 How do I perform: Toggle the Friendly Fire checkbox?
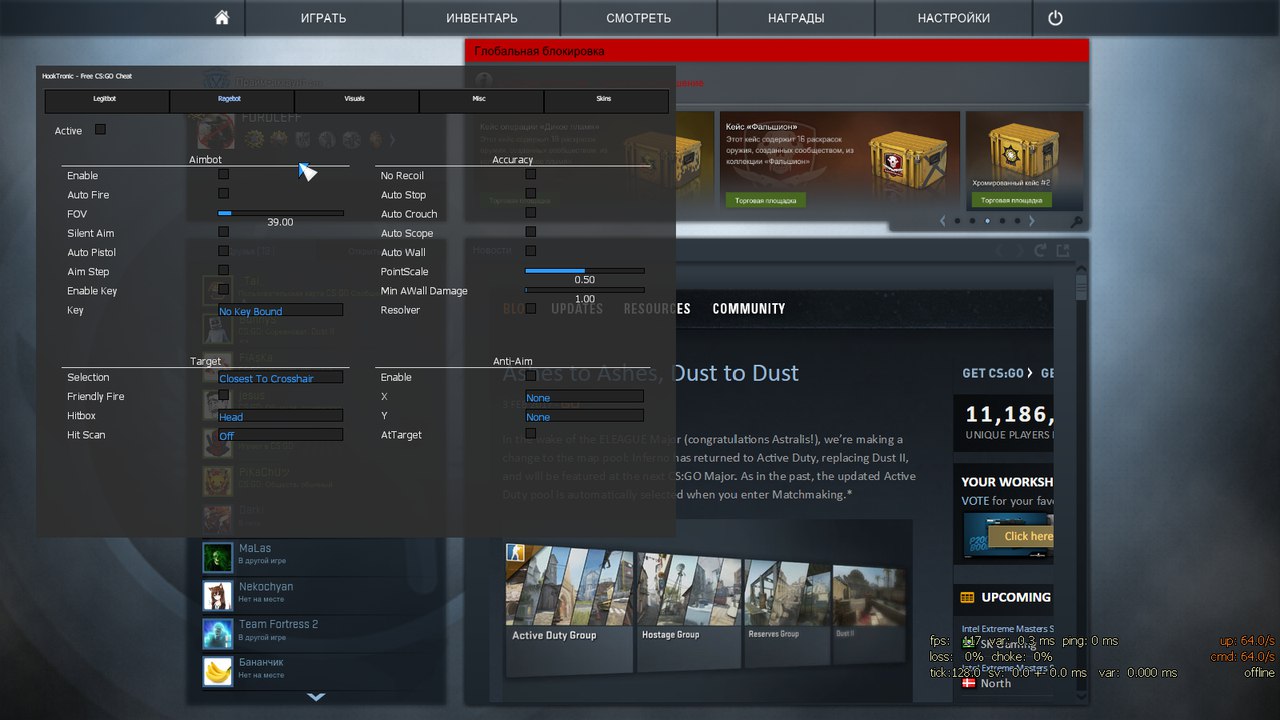point(223,395)
